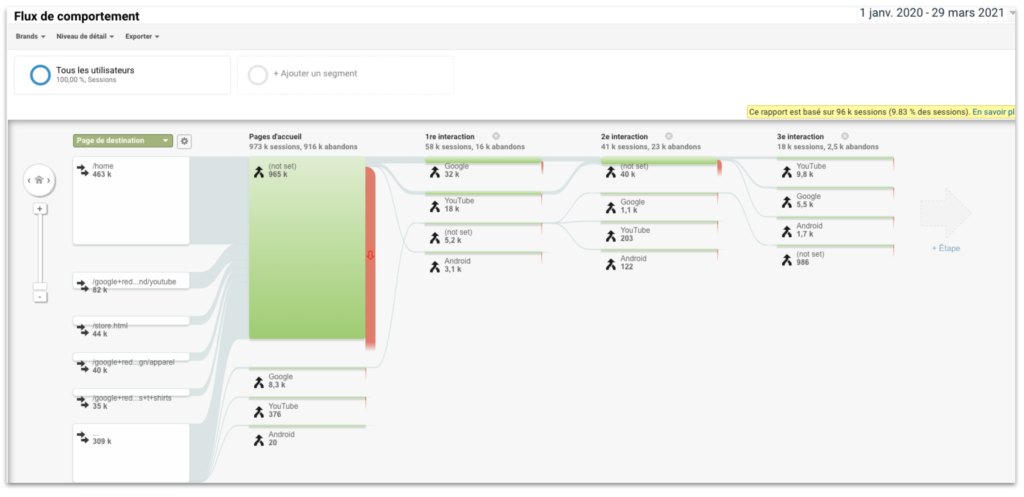1024x497 pixels.
Task: Open the flow settings gear icon
Action: point(184,141)
